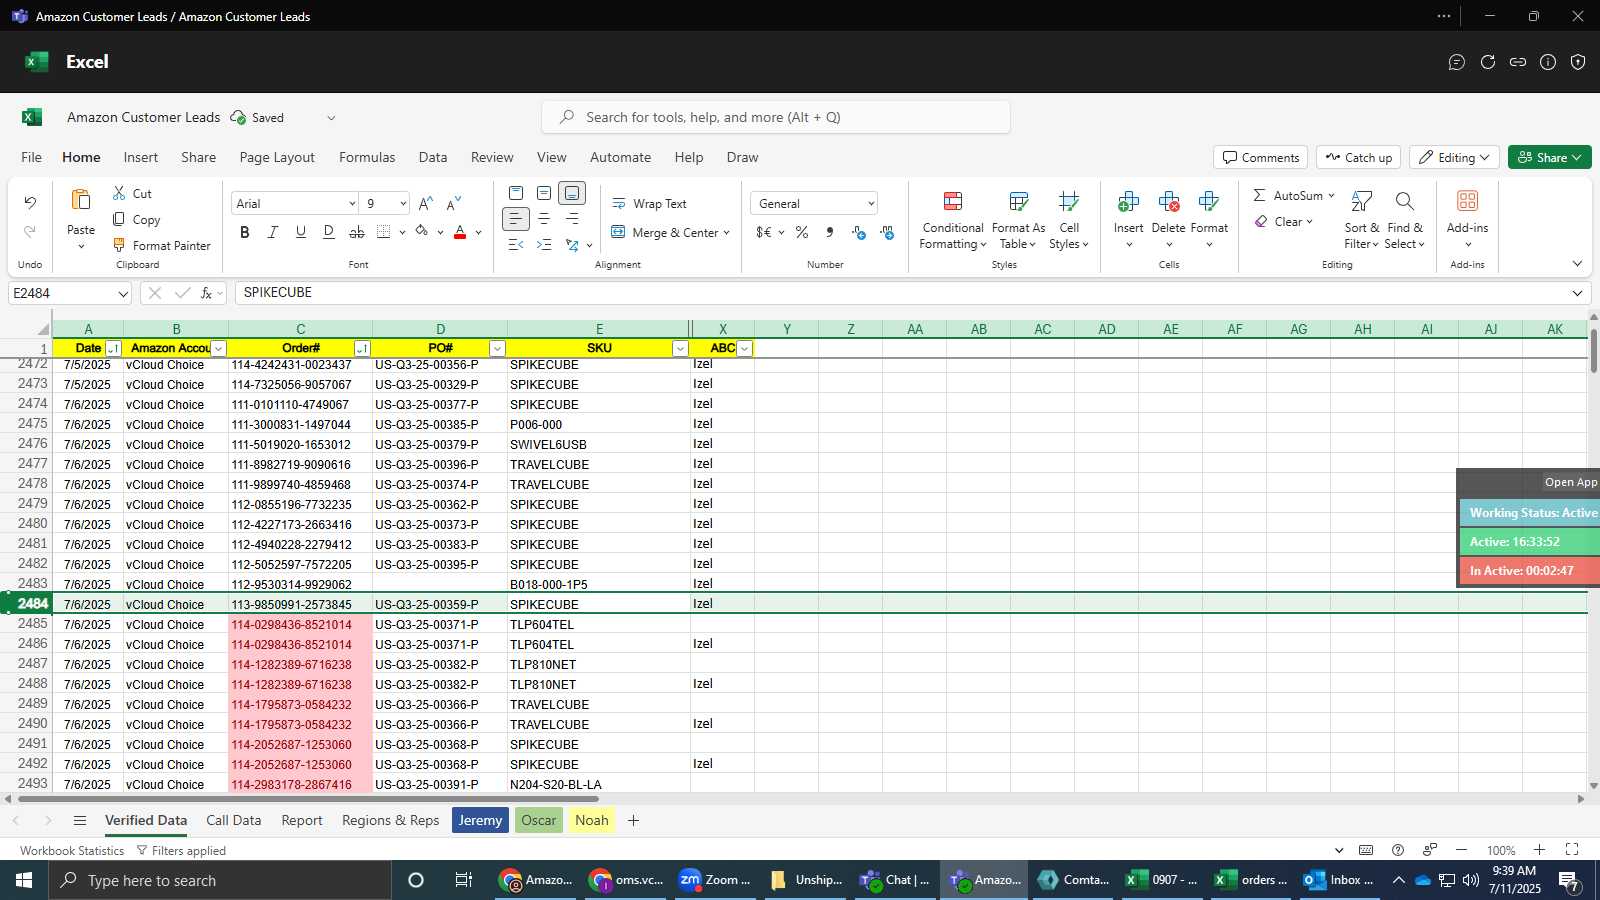Click the green Share button
The height and width of the screenshot is (900, 1600).
tap(1549, 157)
